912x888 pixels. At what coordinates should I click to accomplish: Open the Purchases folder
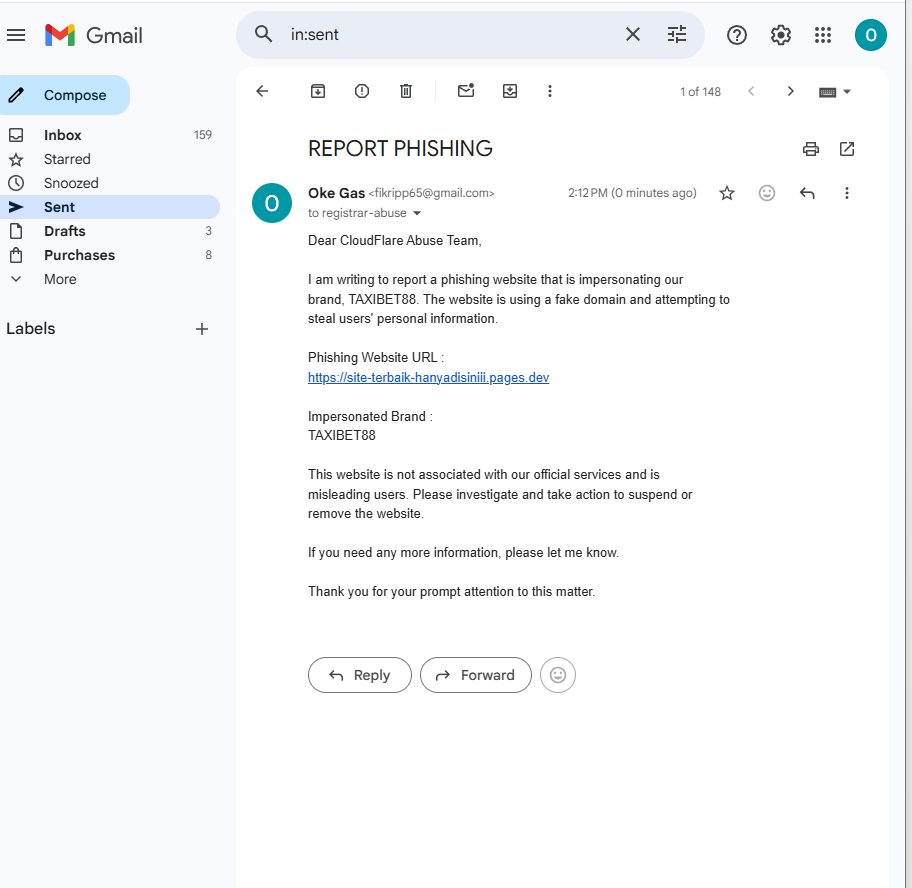point(108,255)
